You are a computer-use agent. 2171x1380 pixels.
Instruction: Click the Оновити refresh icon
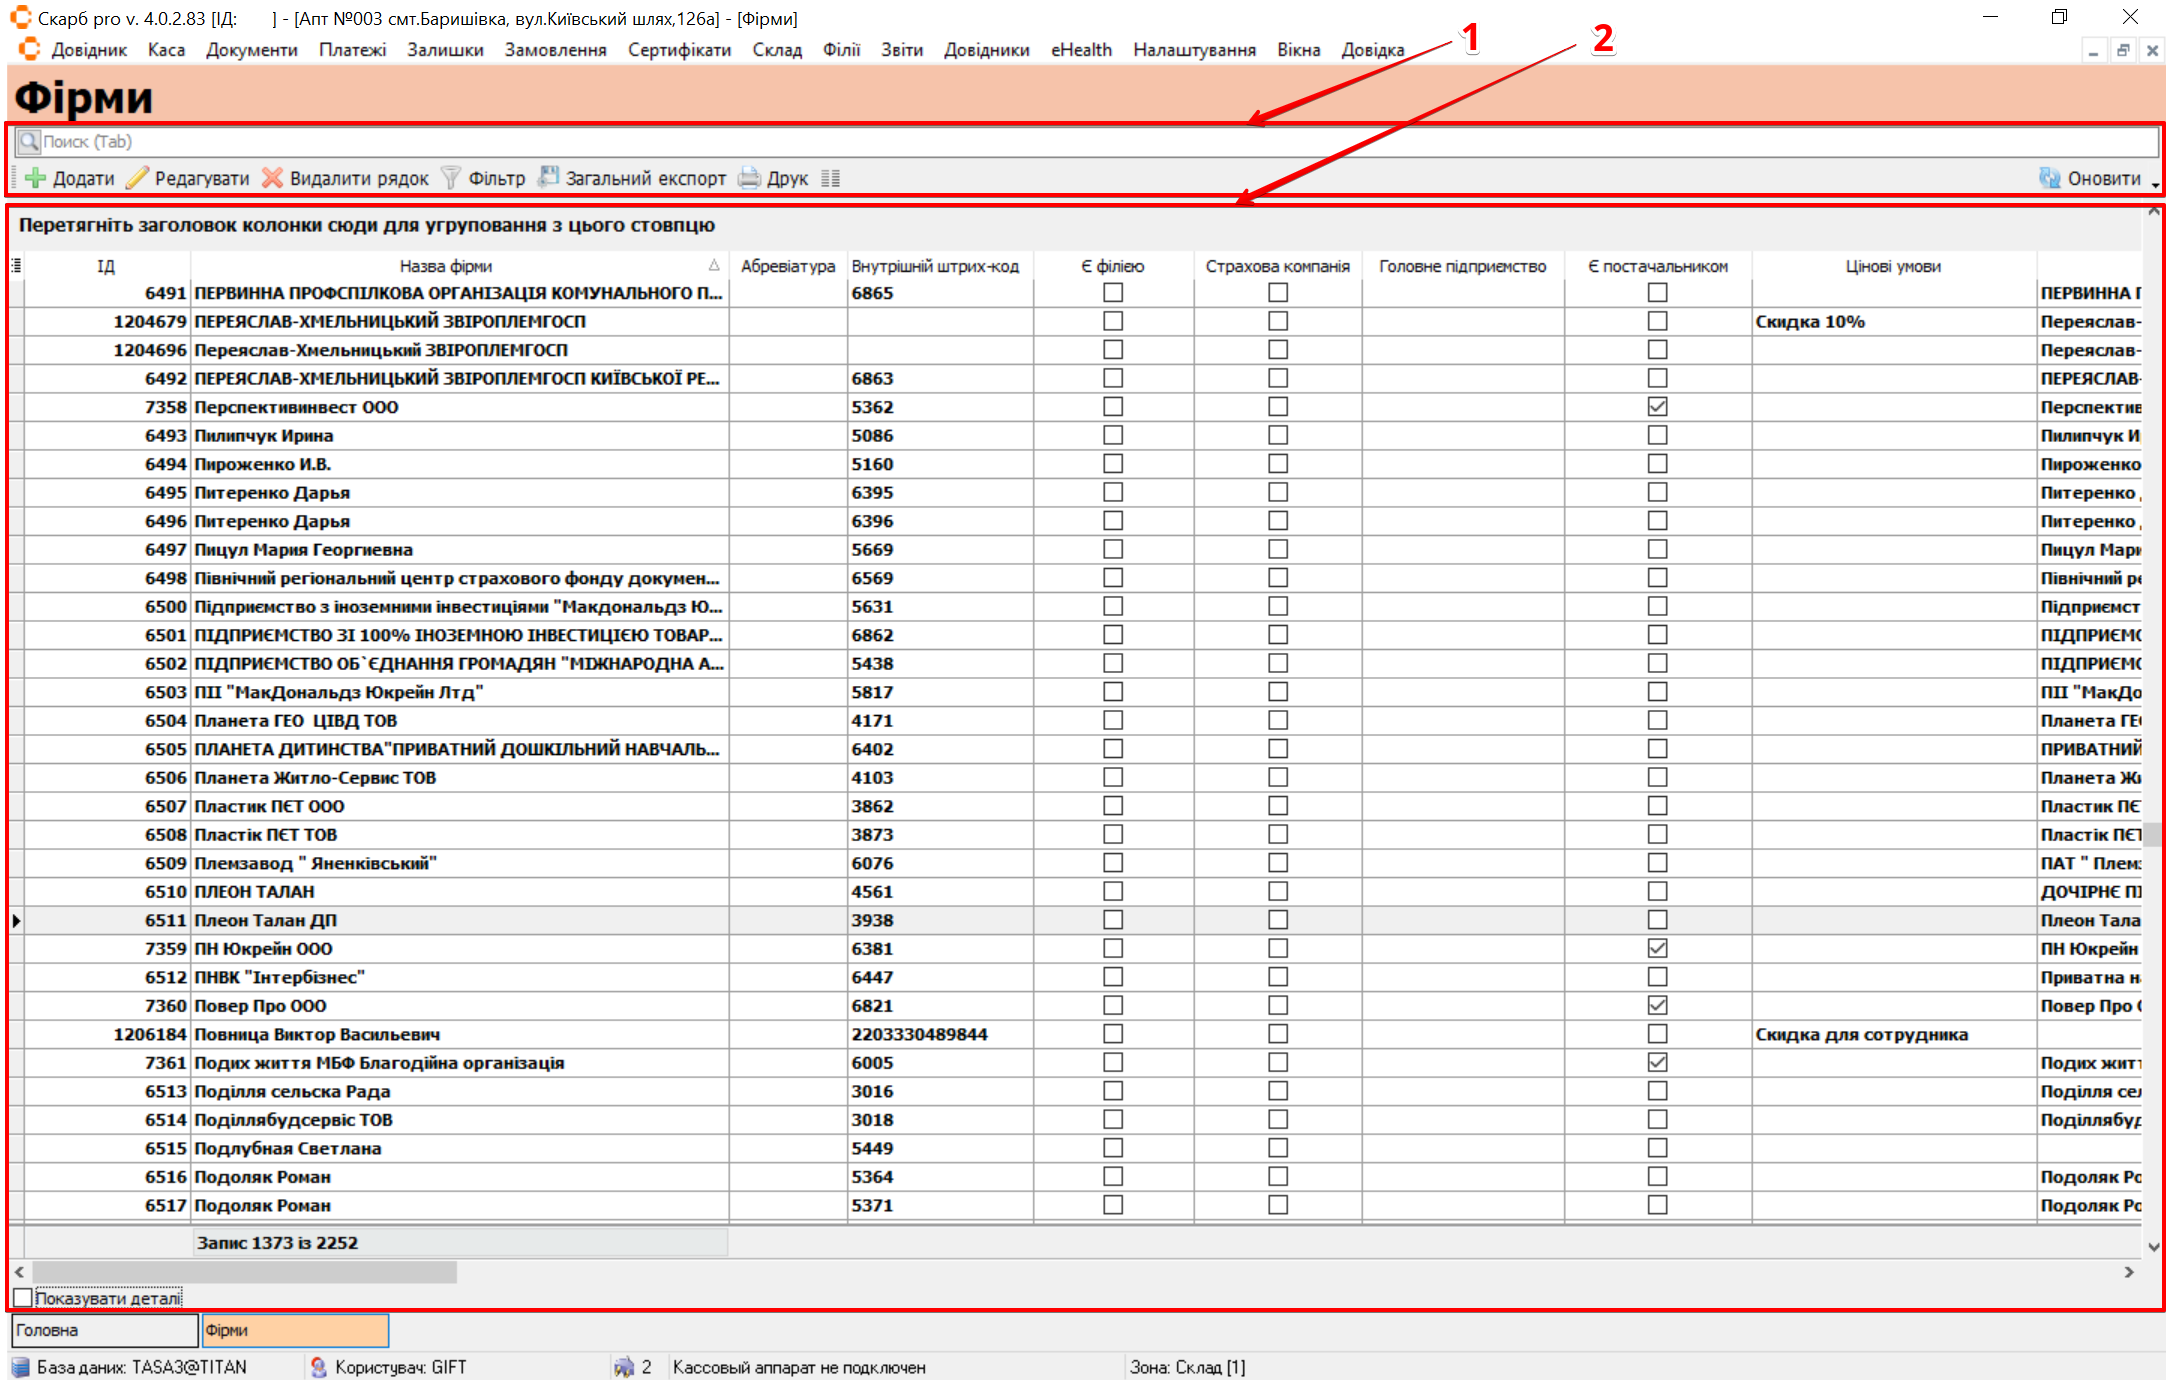pyautogui.click(x=2050, y=178)
